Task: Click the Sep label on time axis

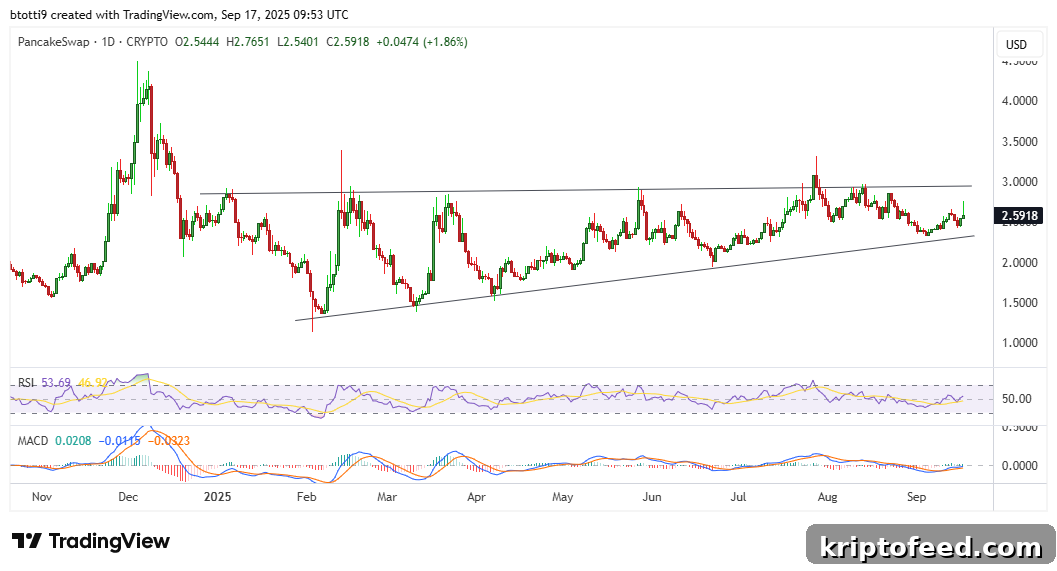Action: click(x=917, y=497)
